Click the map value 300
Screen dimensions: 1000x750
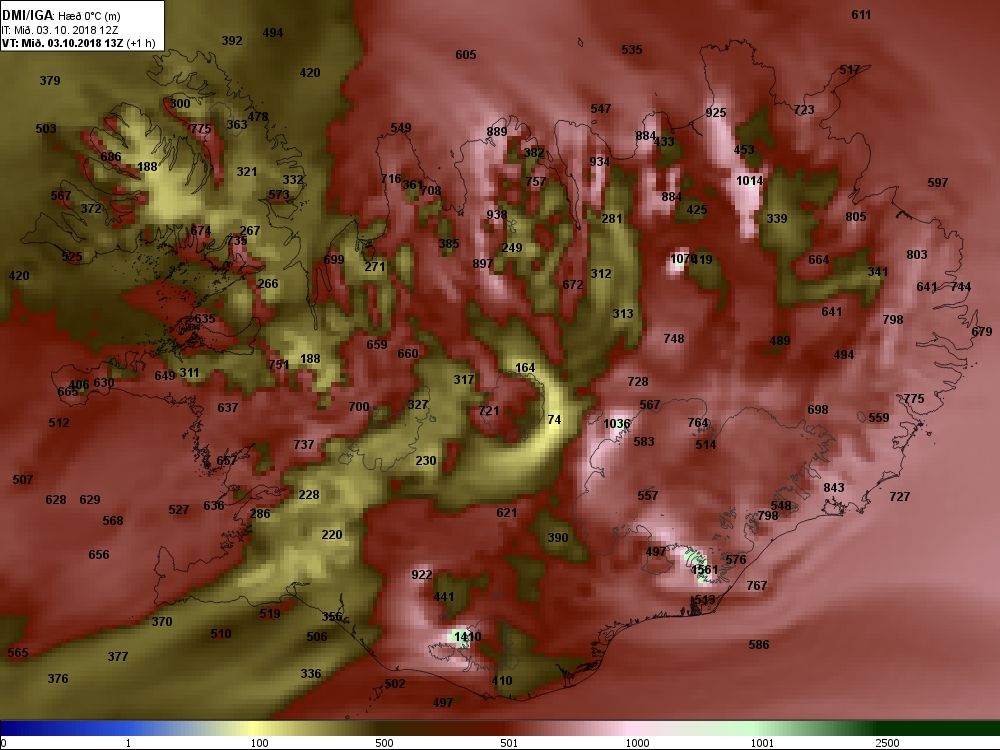180,103
